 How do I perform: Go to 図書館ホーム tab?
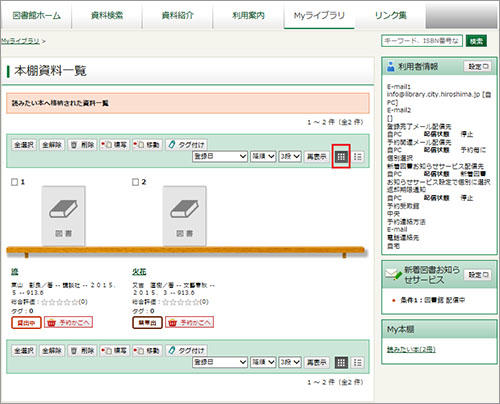click(x=36, y=15)
